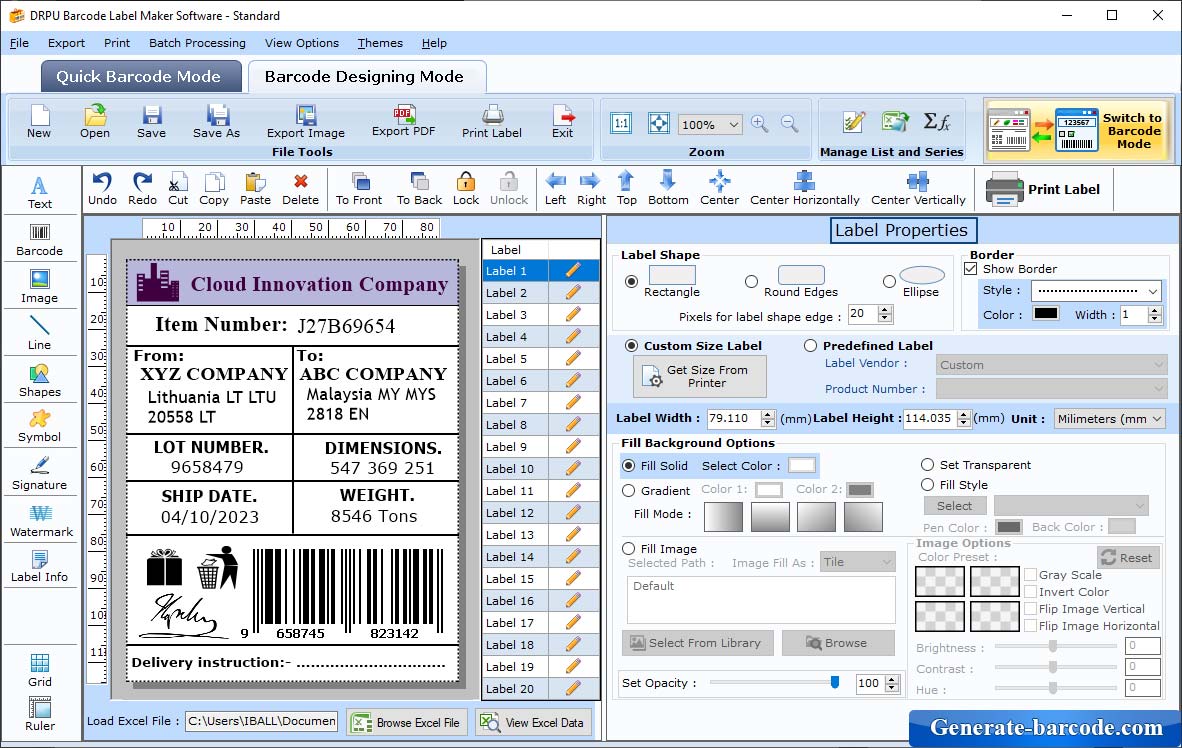Increase Set Opacity value
This screenshot has height=748, width=1182.
[x=893, y=679]
